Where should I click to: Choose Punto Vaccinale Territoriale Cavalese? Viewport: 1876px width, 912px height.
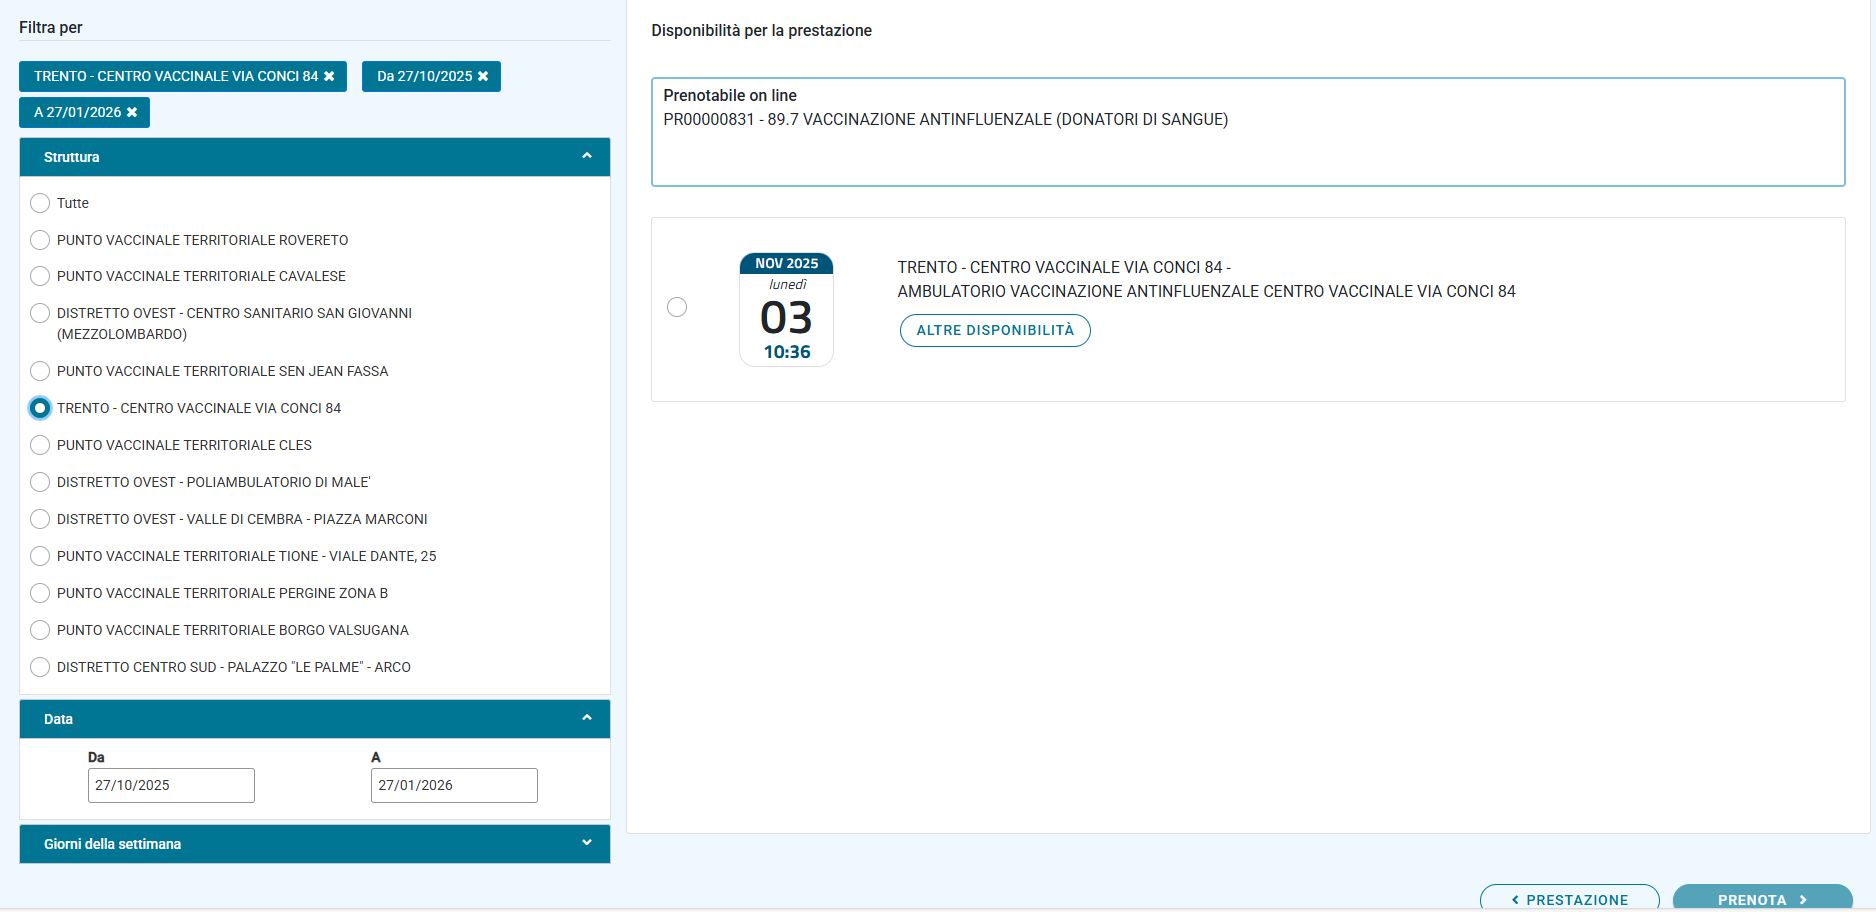tap(40, 277)
